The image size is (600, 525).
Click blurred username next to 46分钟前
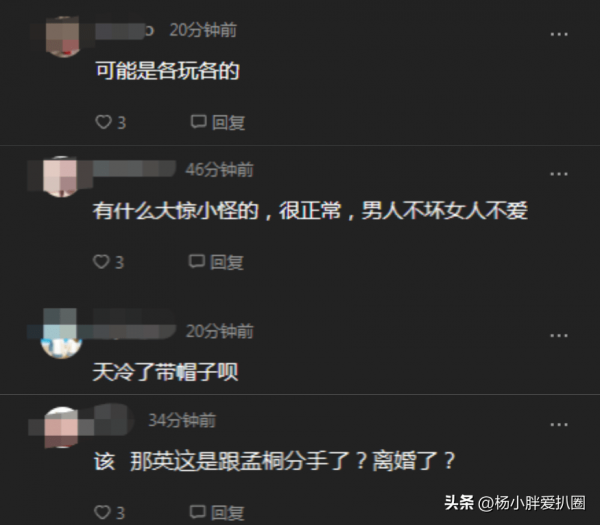coord(134,169)
